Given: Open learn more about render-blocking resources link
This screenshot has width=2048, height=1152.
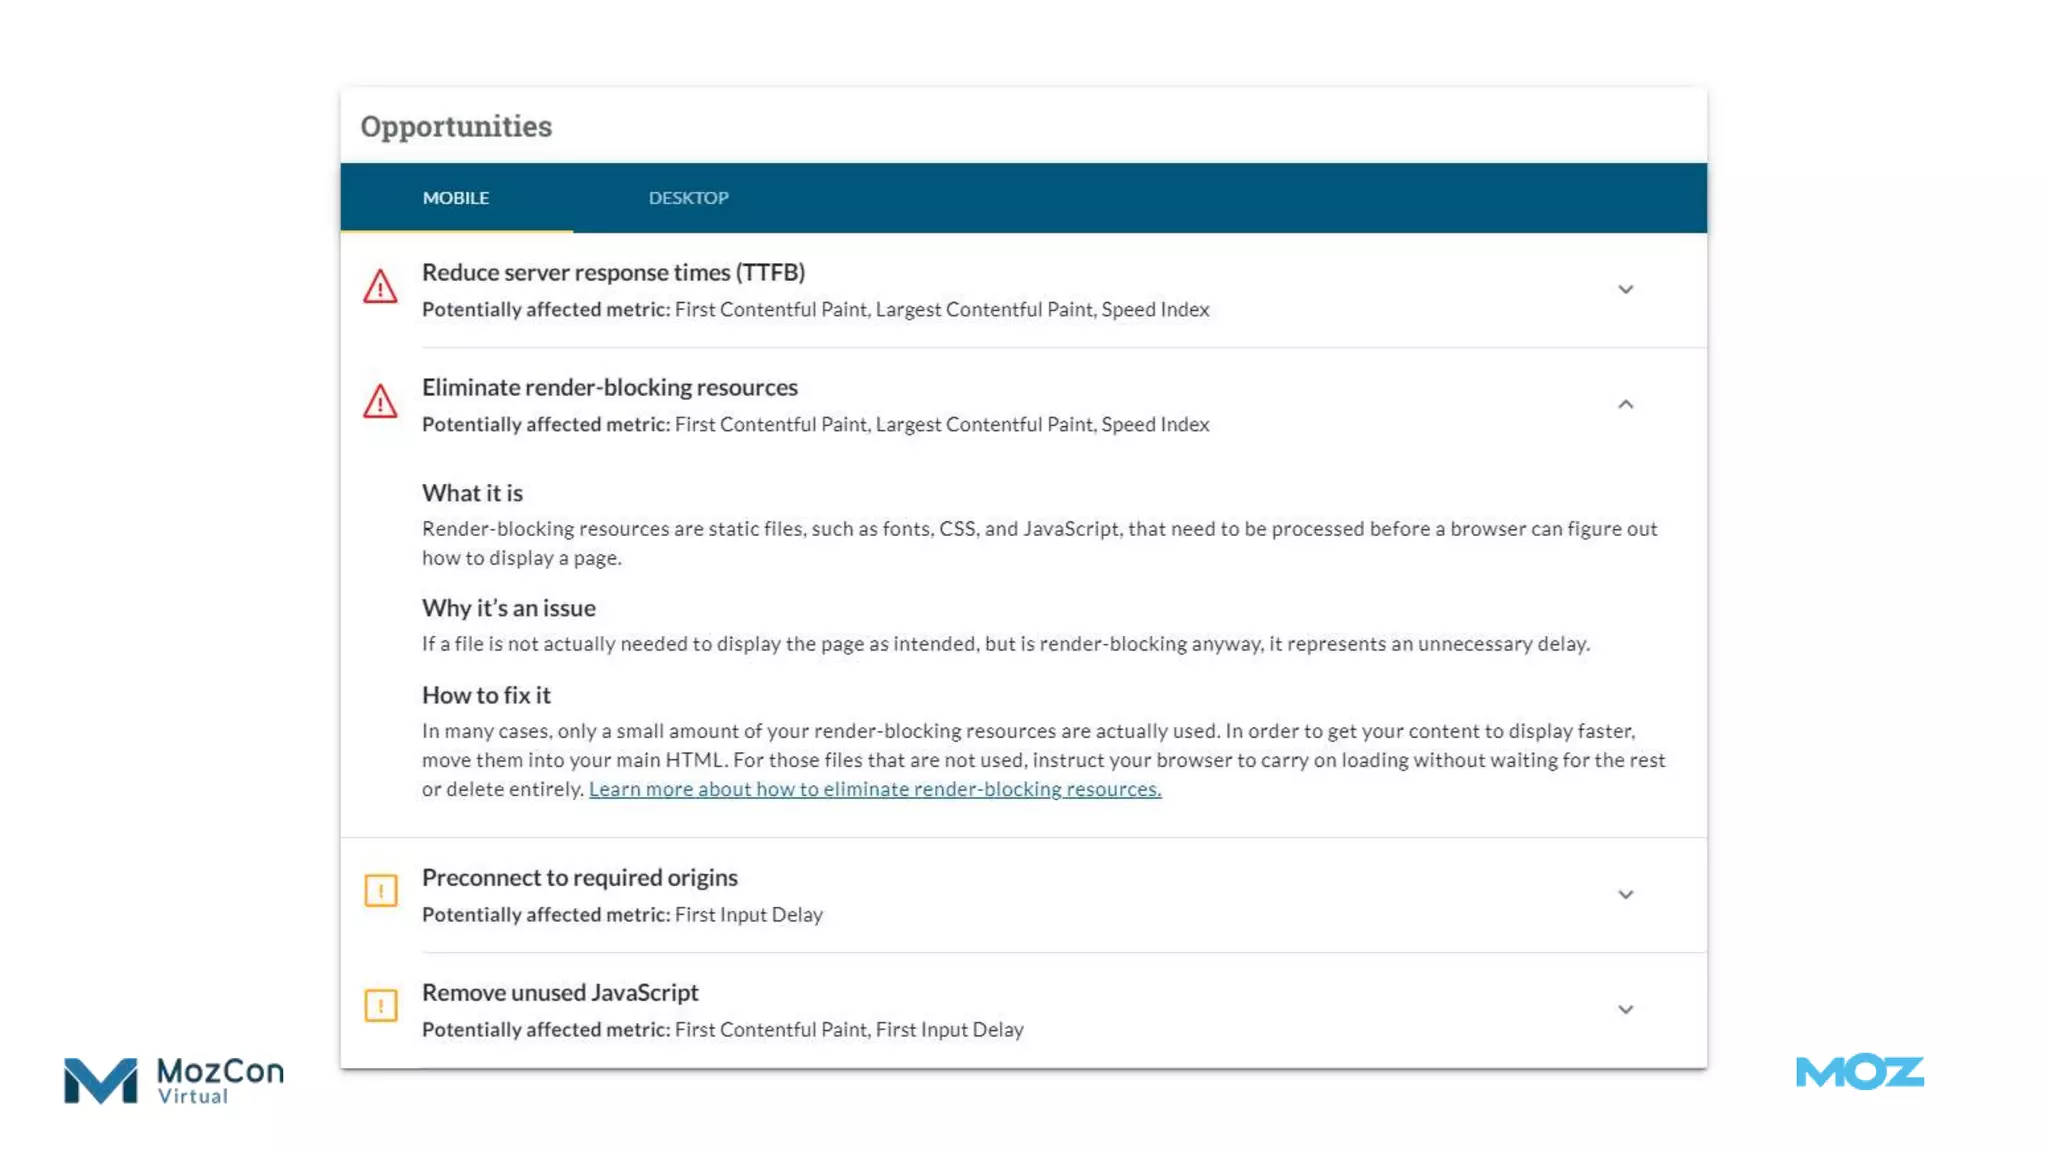Looking at the screenshot, I should click(875, 789).
